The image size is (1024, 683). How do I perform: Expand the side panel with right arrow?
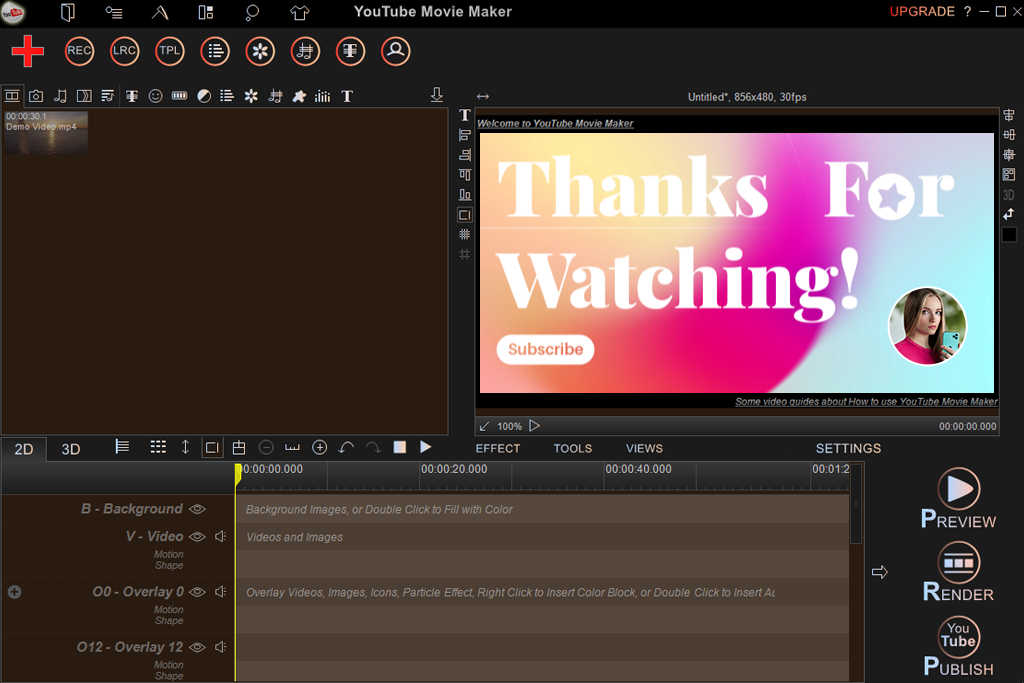pyautogui.click(x=880, y=572)
